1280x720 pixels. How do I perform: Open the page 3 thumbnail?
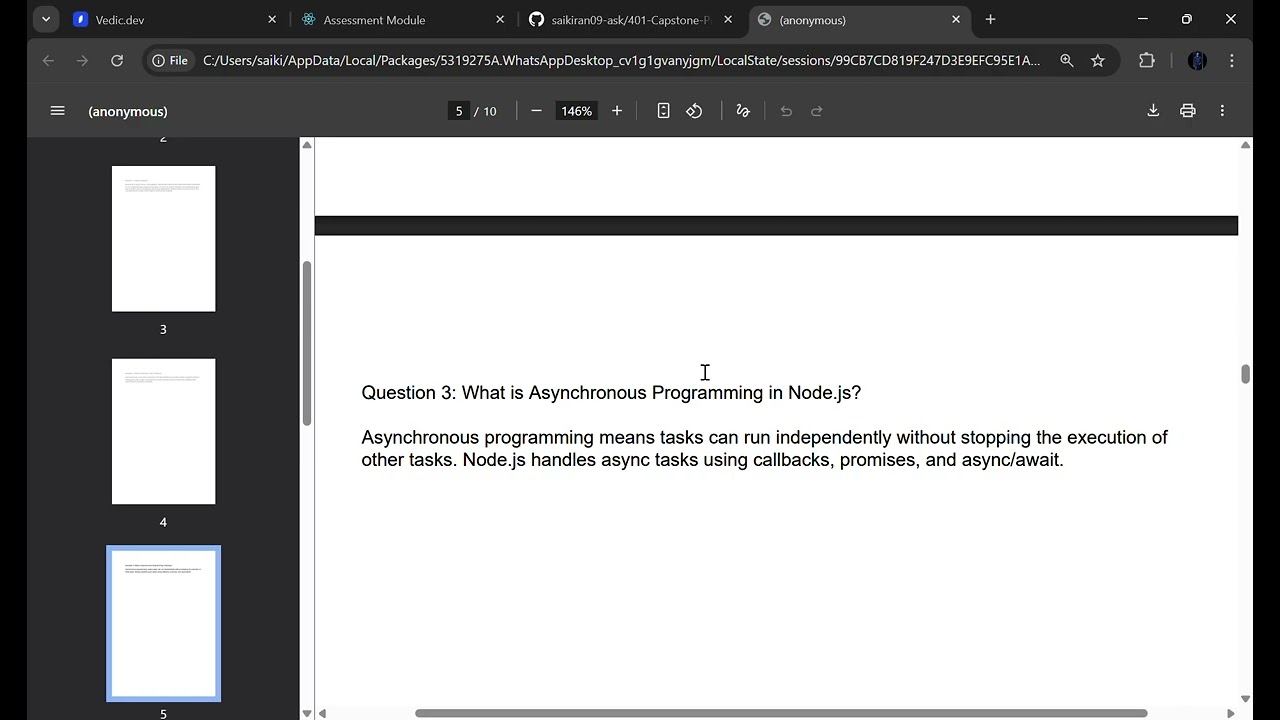click(x=163, y=239)
